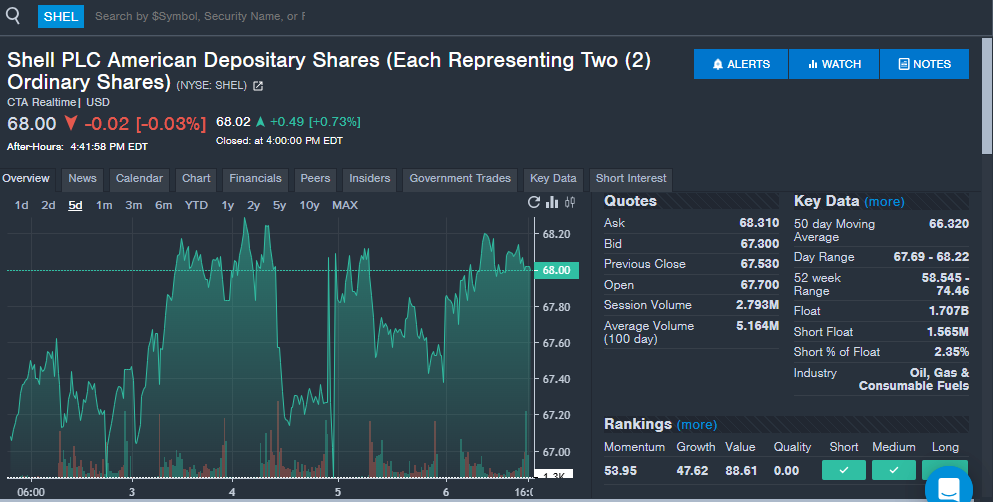Add SHEL to the watchlist via WATCH

click(834, 64)
